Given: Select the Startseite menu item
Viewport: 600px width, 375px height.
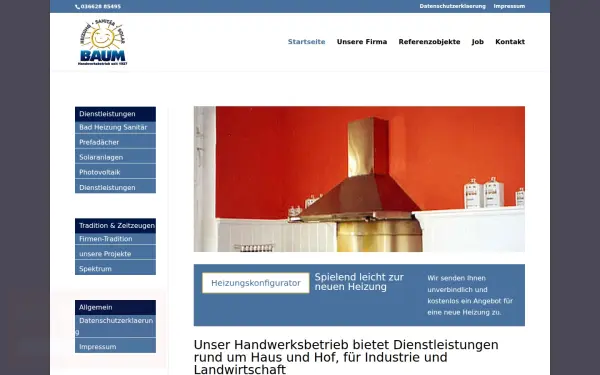Looking at the screenshot, I should coord(307,42).
